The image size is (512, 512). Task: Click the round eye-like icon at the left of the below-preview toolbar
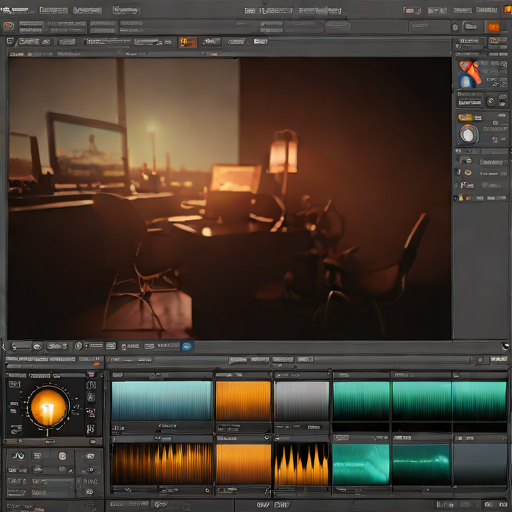click(x=37, y=347)
